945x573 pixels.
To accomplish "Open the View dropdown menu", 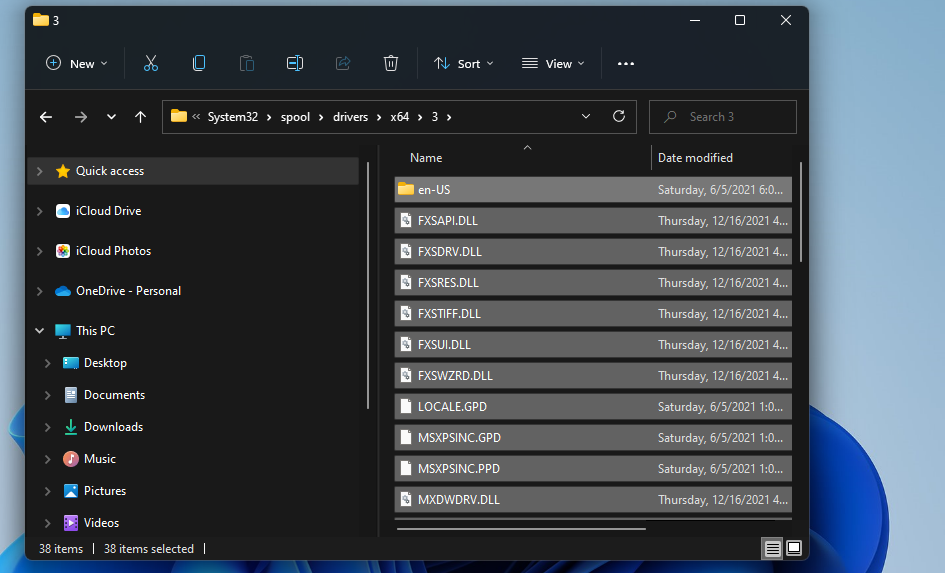I will pyautogui.click(x=553, y=63).
